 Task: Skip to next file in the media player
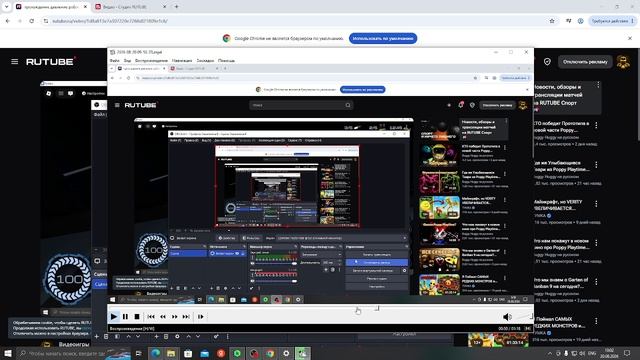[186, 316]
